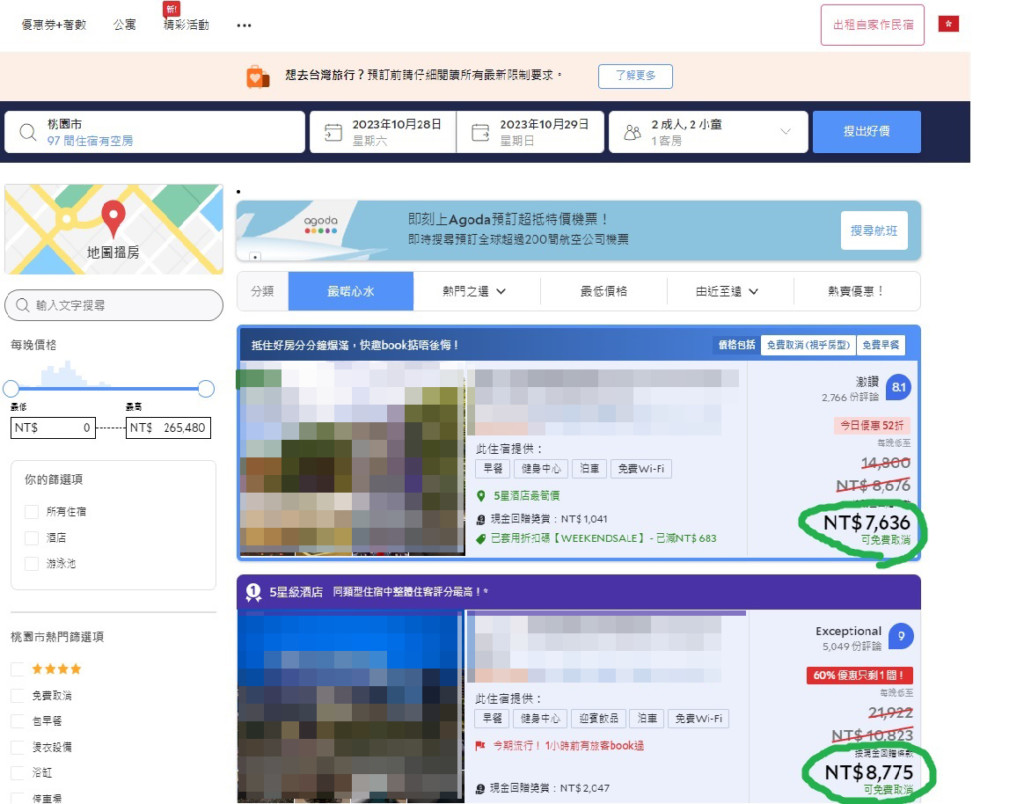This screenshot has height=804, width=1024.
Task: Click the 輸入文字搜尋 text search field
Action: [114, 305]
